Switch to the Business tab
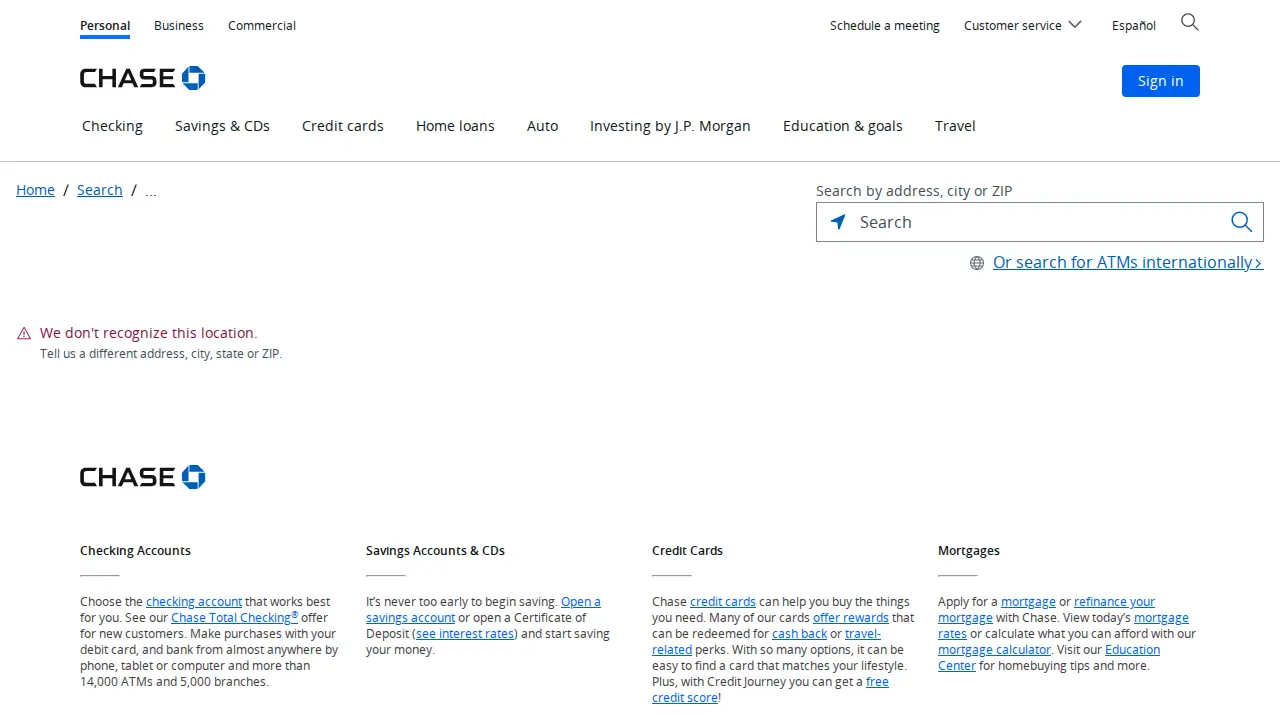Screen dimensions: 1280x720 click(179, 26)
